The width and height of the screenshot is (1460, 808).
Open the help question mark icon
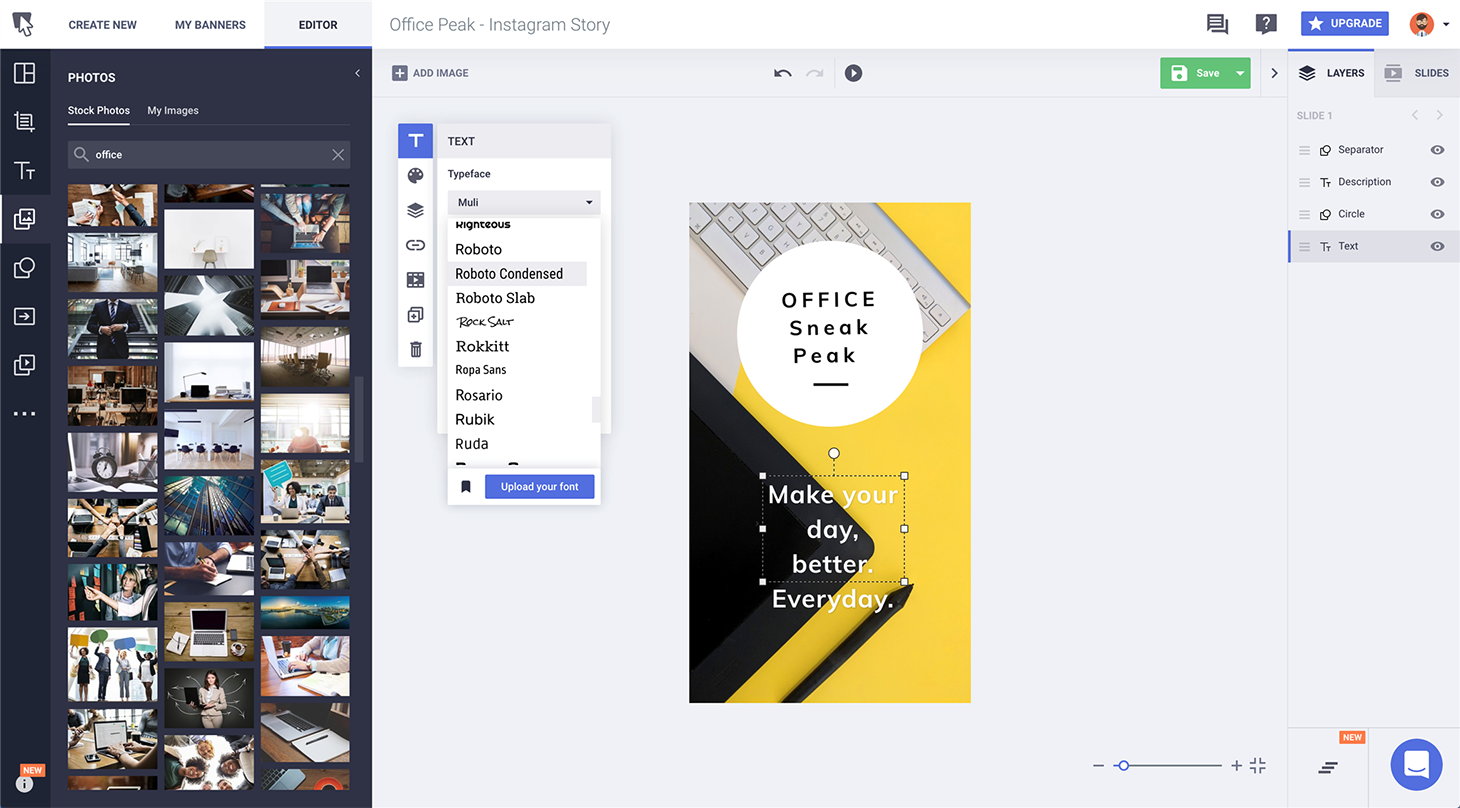pos(1266,24)
